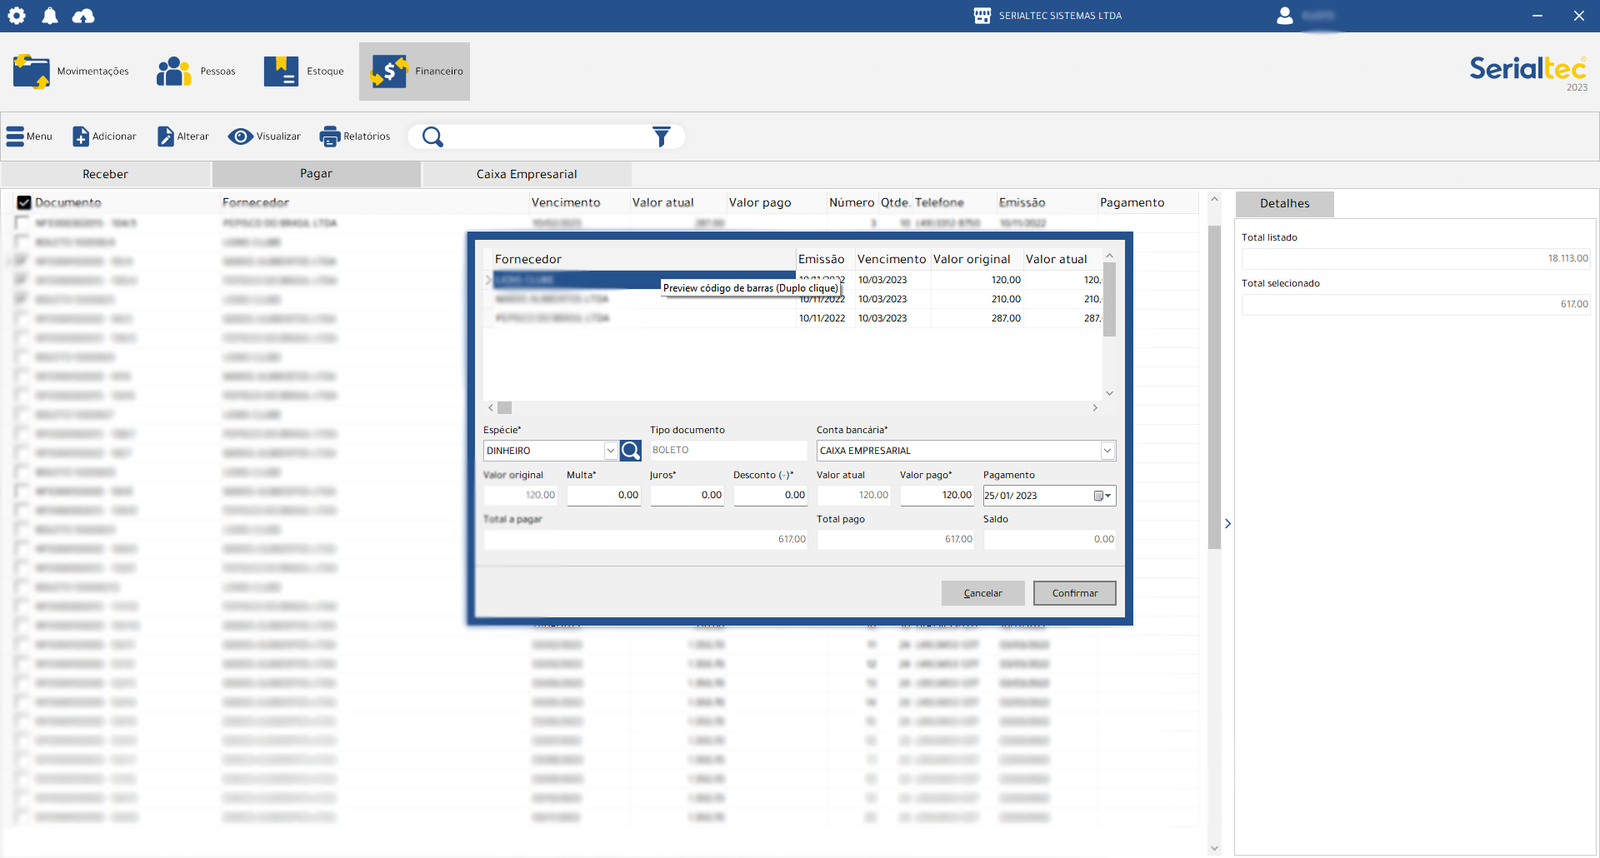Viewport: 1600px width, 858px height.
Task: Open the Movimentações module
Action: point(71,72)
